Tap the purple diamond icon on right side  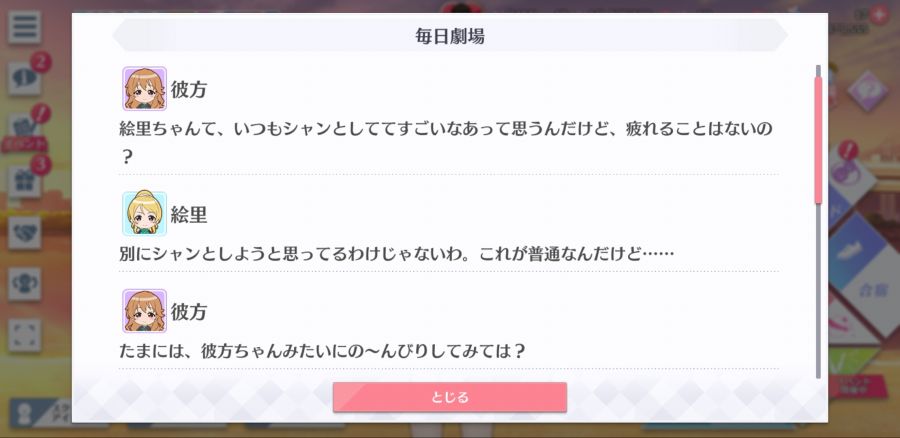click(x=867, y=91)
